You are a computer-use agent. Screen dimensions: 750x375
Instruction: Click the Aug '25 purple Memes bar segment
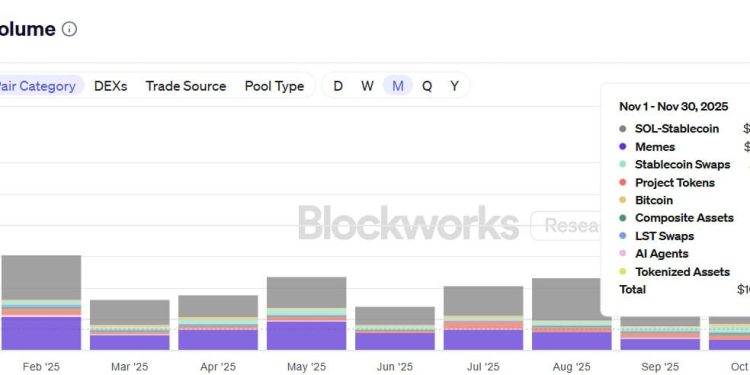572,341
